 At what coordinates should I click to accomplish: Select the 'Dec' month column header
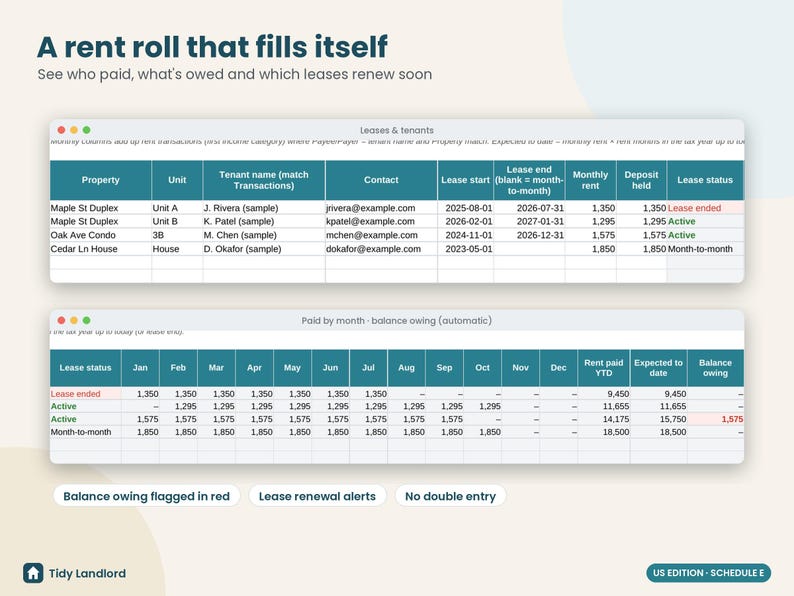pos(559,368)
